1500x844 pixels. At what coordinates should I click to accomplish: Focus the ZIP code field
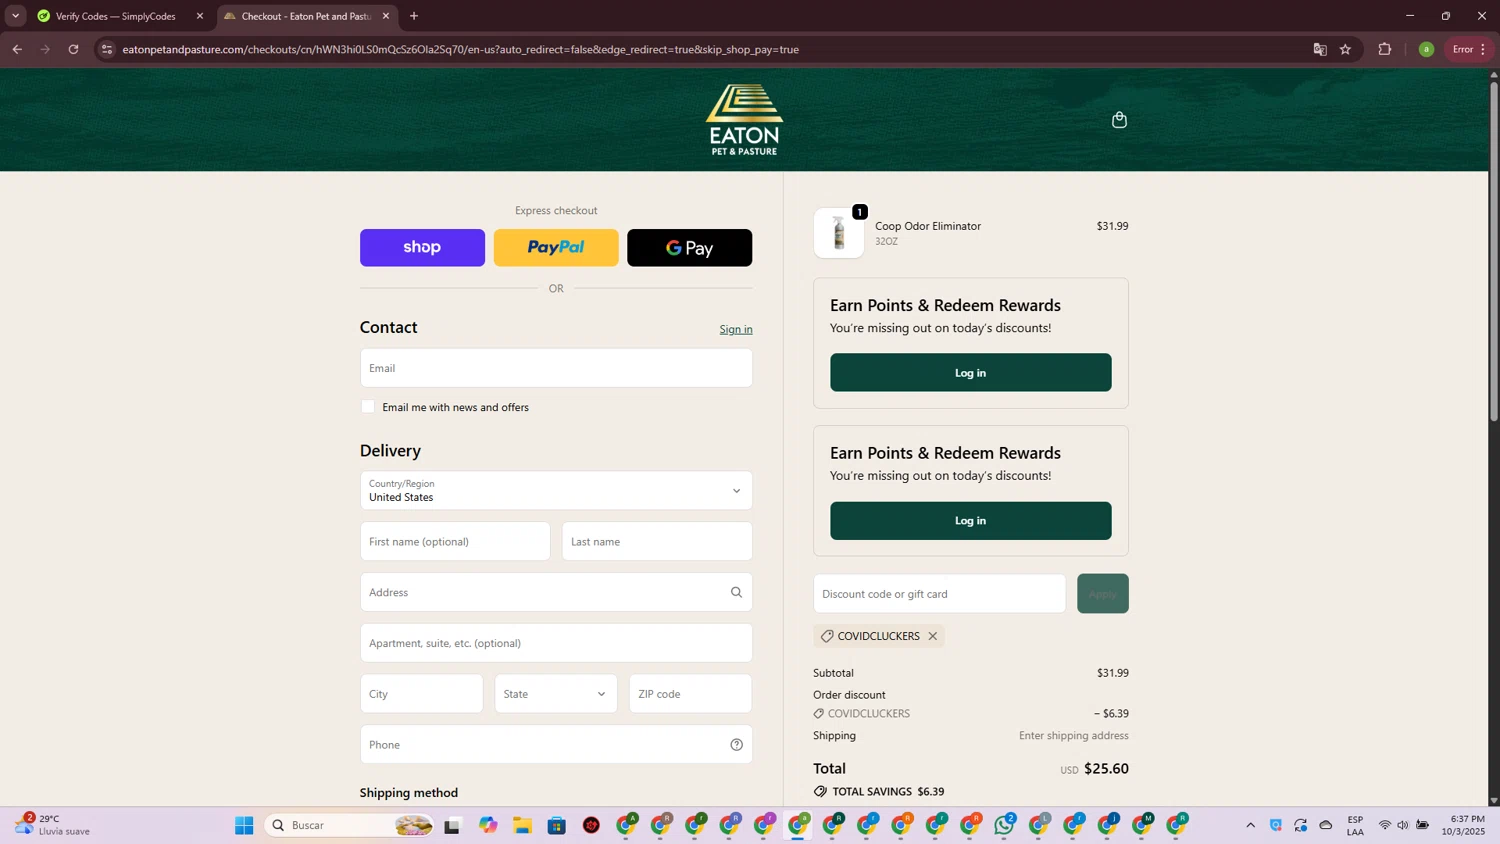tap(690, 694)
